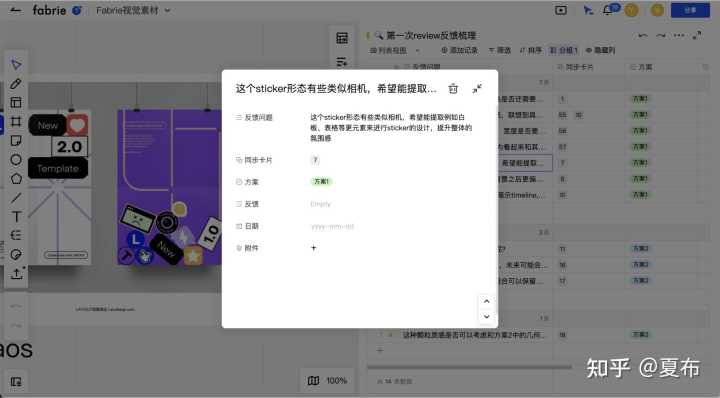The height and width of the screenshot is (398, 720).
Task: Redo in the review panel header
Action: [661, 35]
